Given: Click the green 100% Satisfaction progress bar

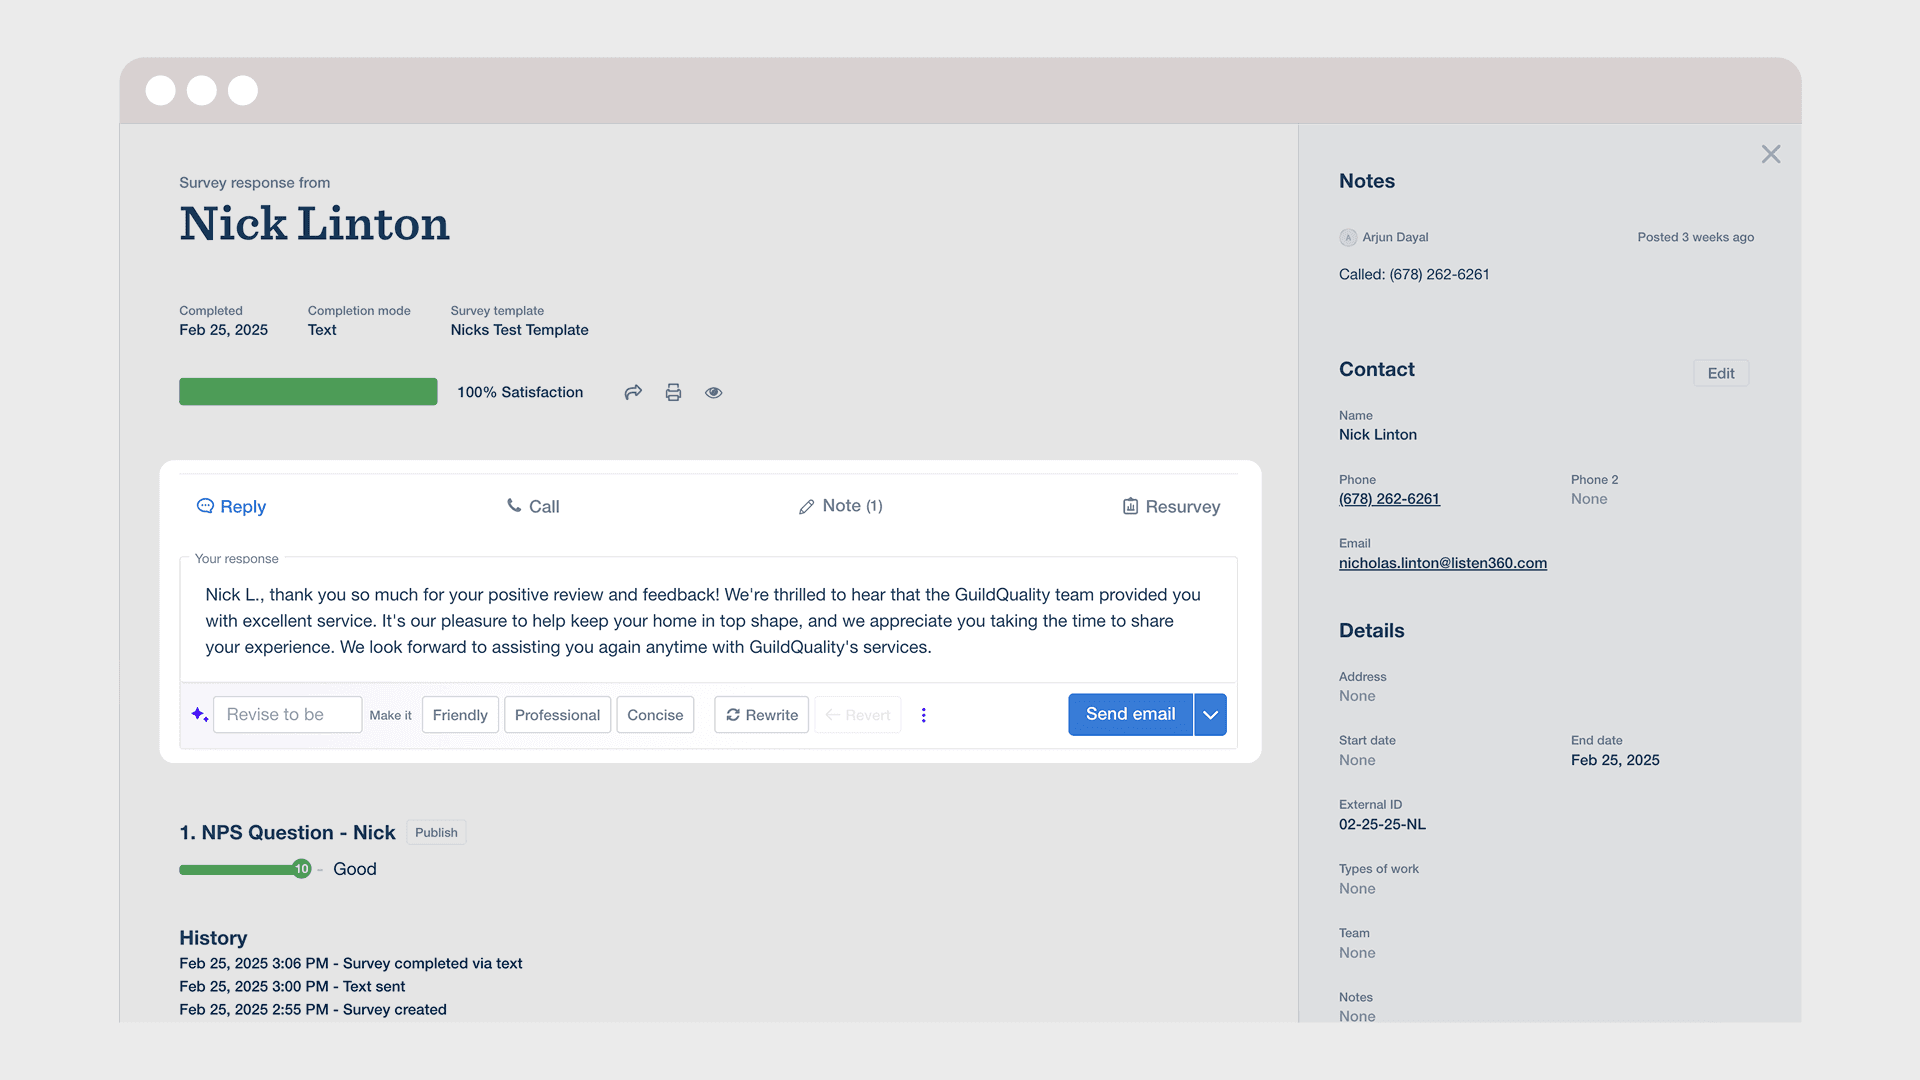Looking at the screenshot, I should point(308,391).
